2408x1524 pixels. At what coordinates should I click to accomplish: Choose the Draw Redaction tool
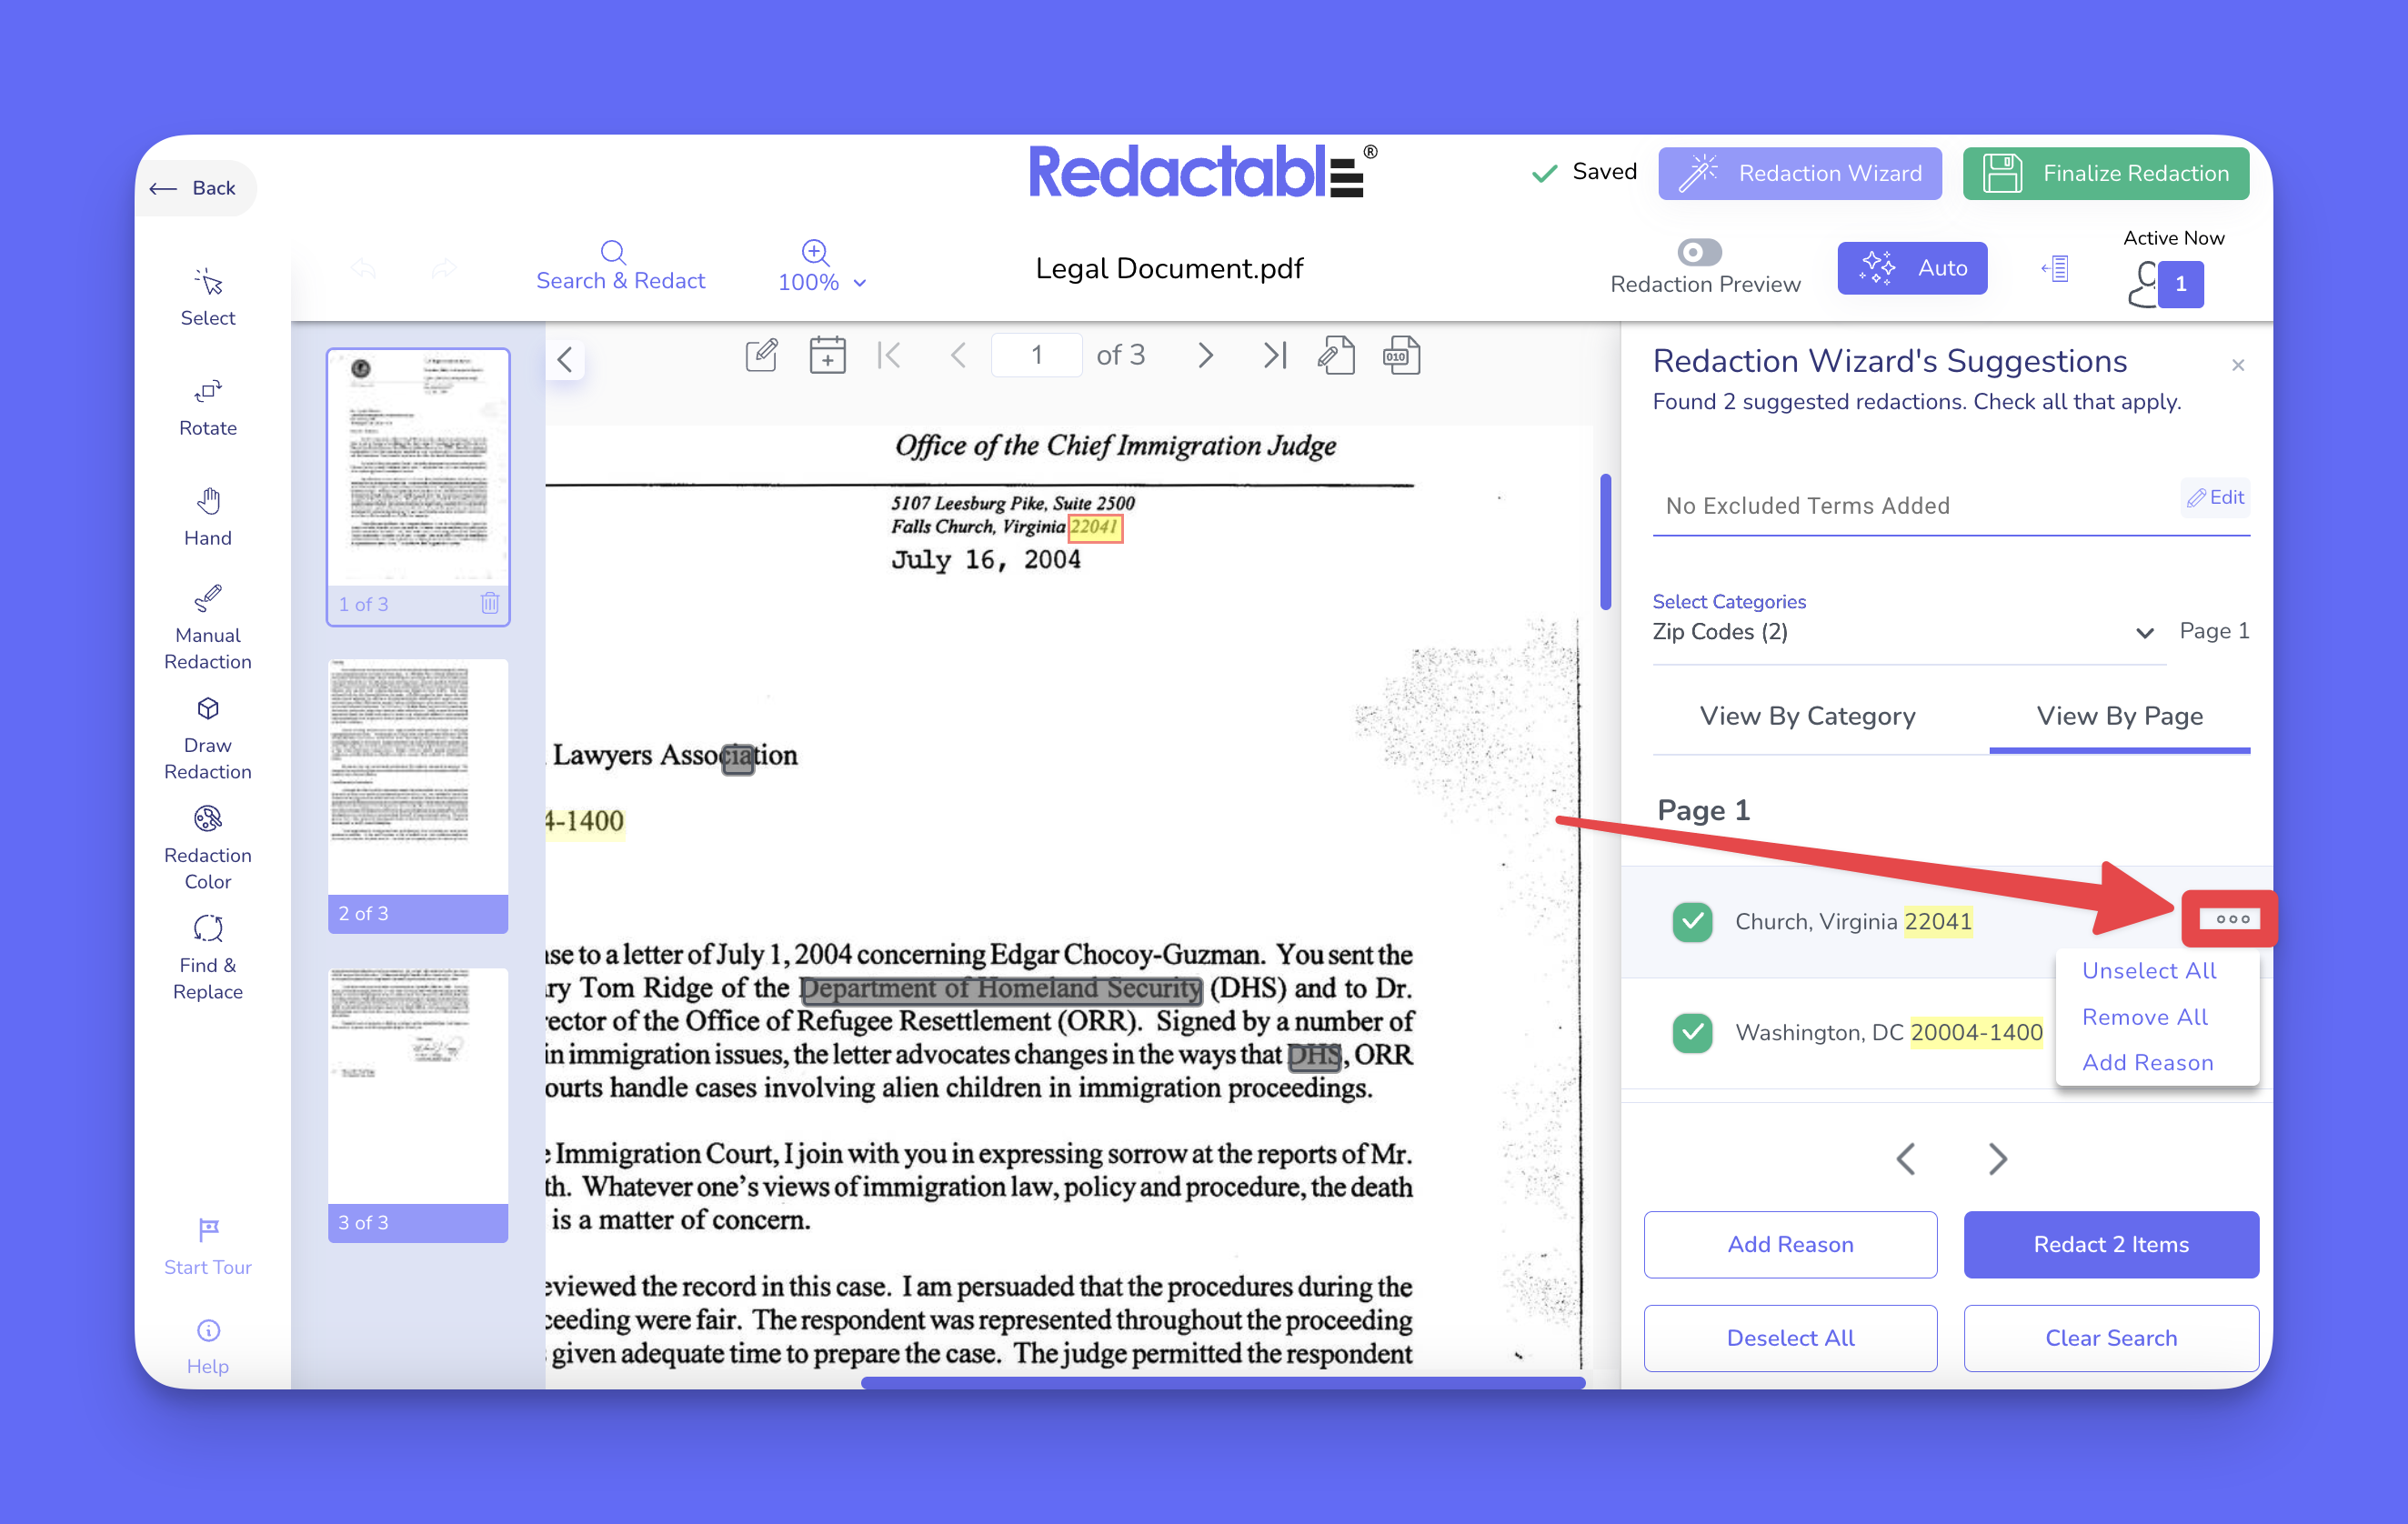[207, 738]
